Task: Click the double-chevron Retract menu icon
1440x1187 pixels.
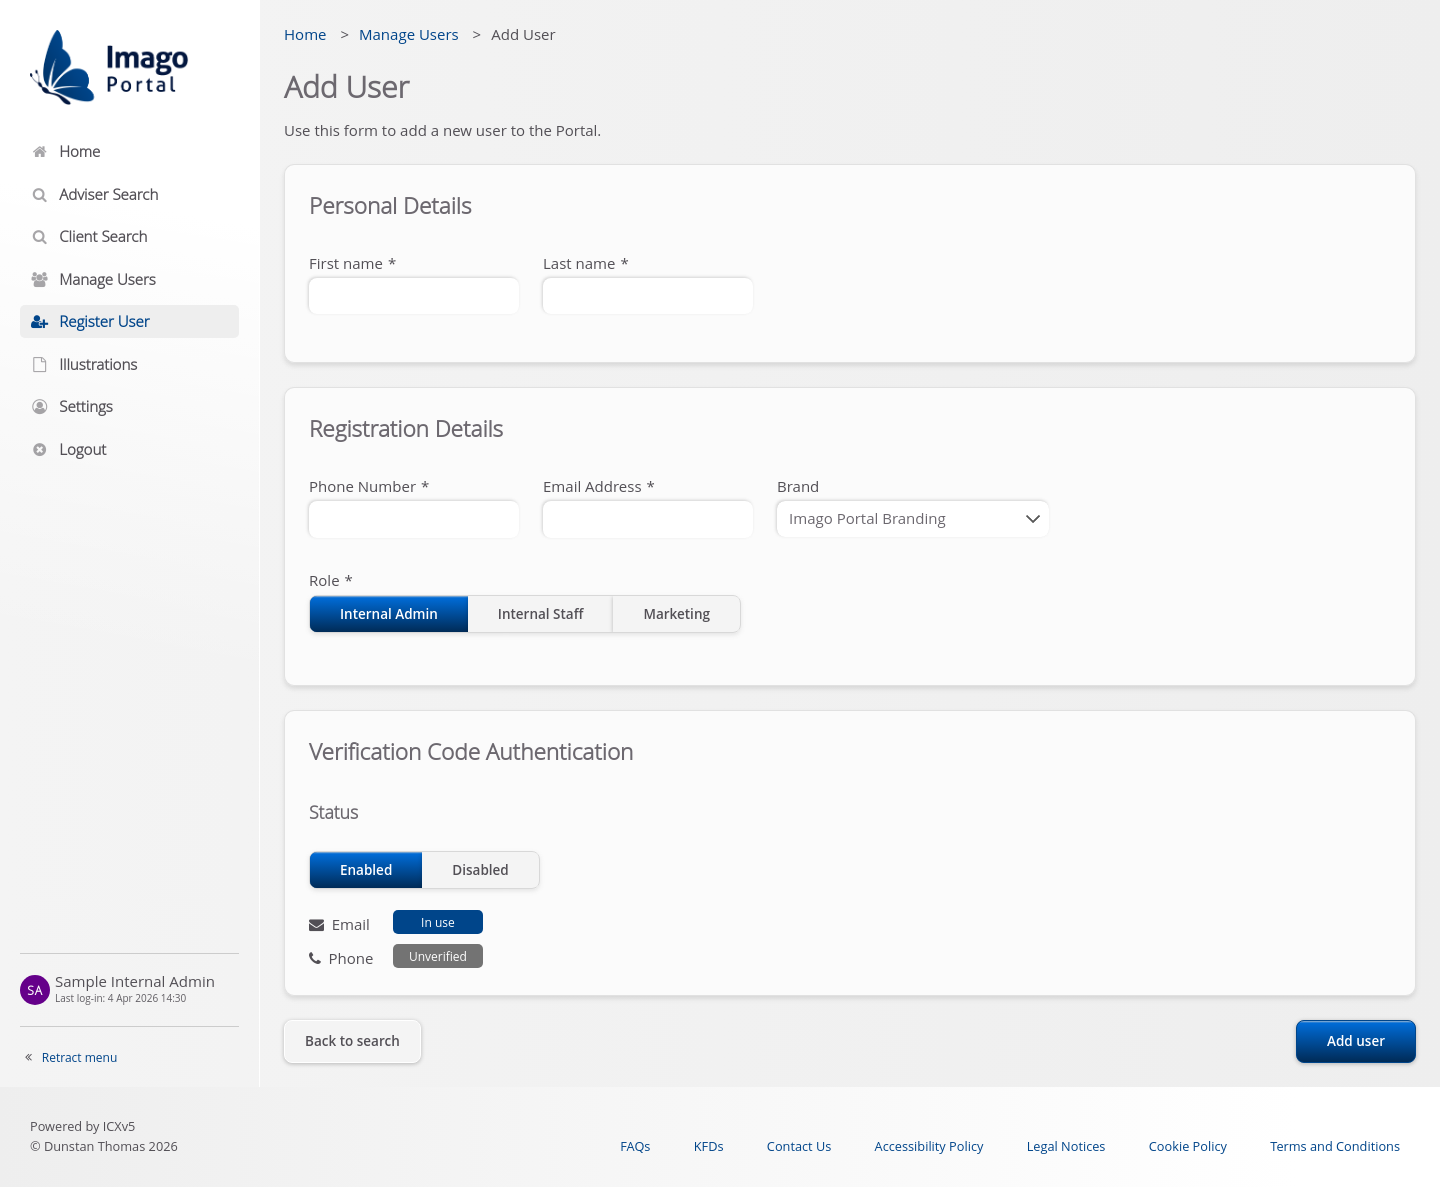Action: (x=29, y=1057)
